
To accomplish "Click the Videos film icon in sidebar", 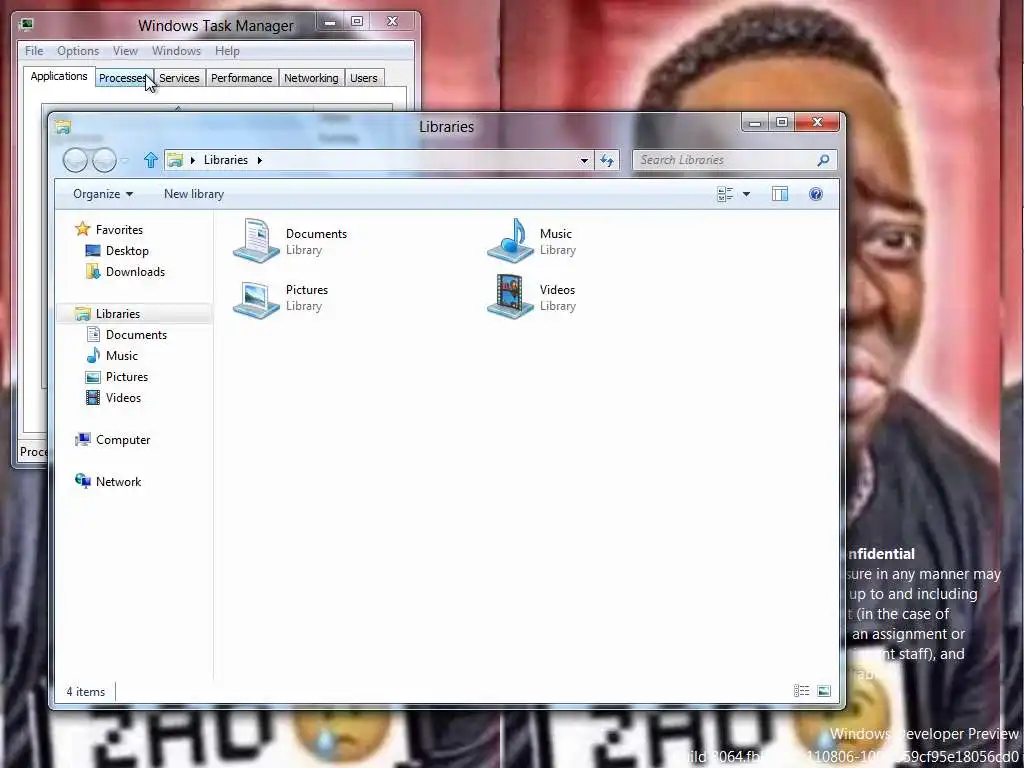I will 93,398.
